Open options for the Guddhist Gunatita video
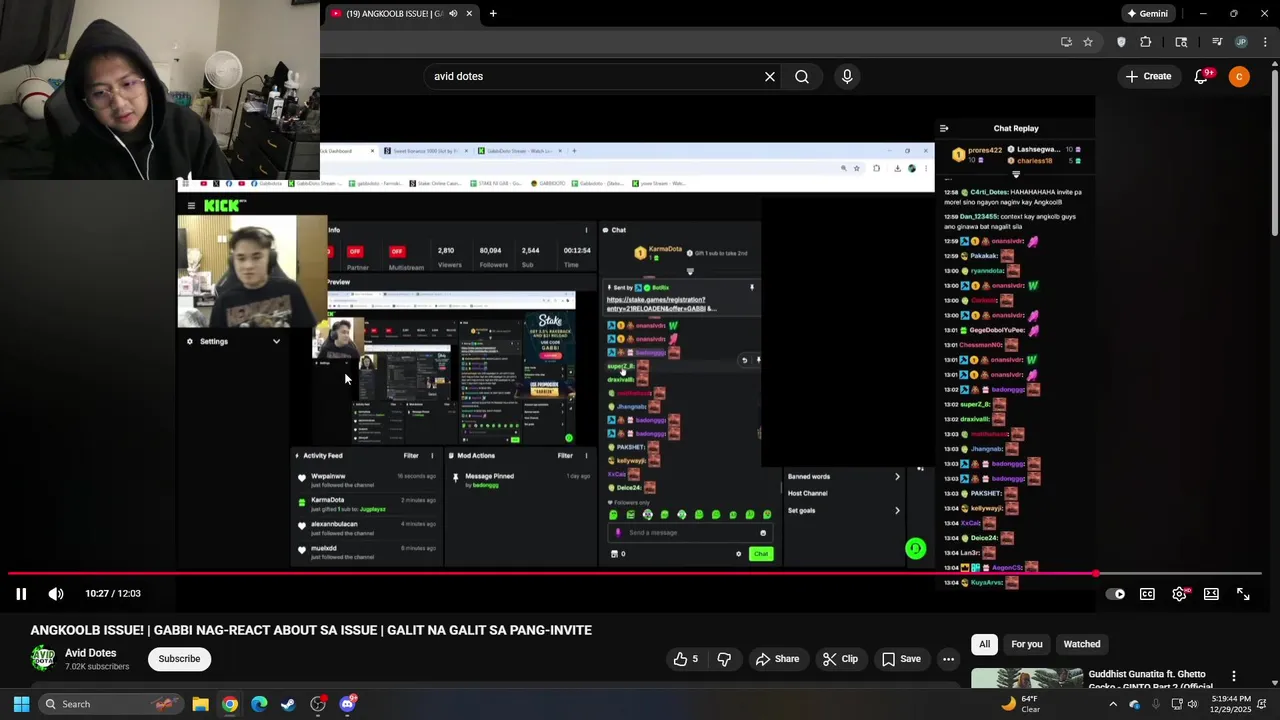Image resolution: width=1280 pixels, height=720 pixels. tap(1234, 677)
